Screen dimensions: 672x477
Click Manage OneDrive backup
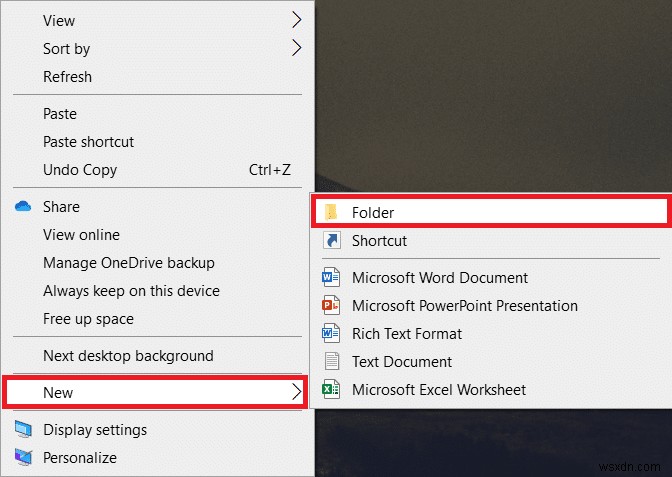point(129,263)
